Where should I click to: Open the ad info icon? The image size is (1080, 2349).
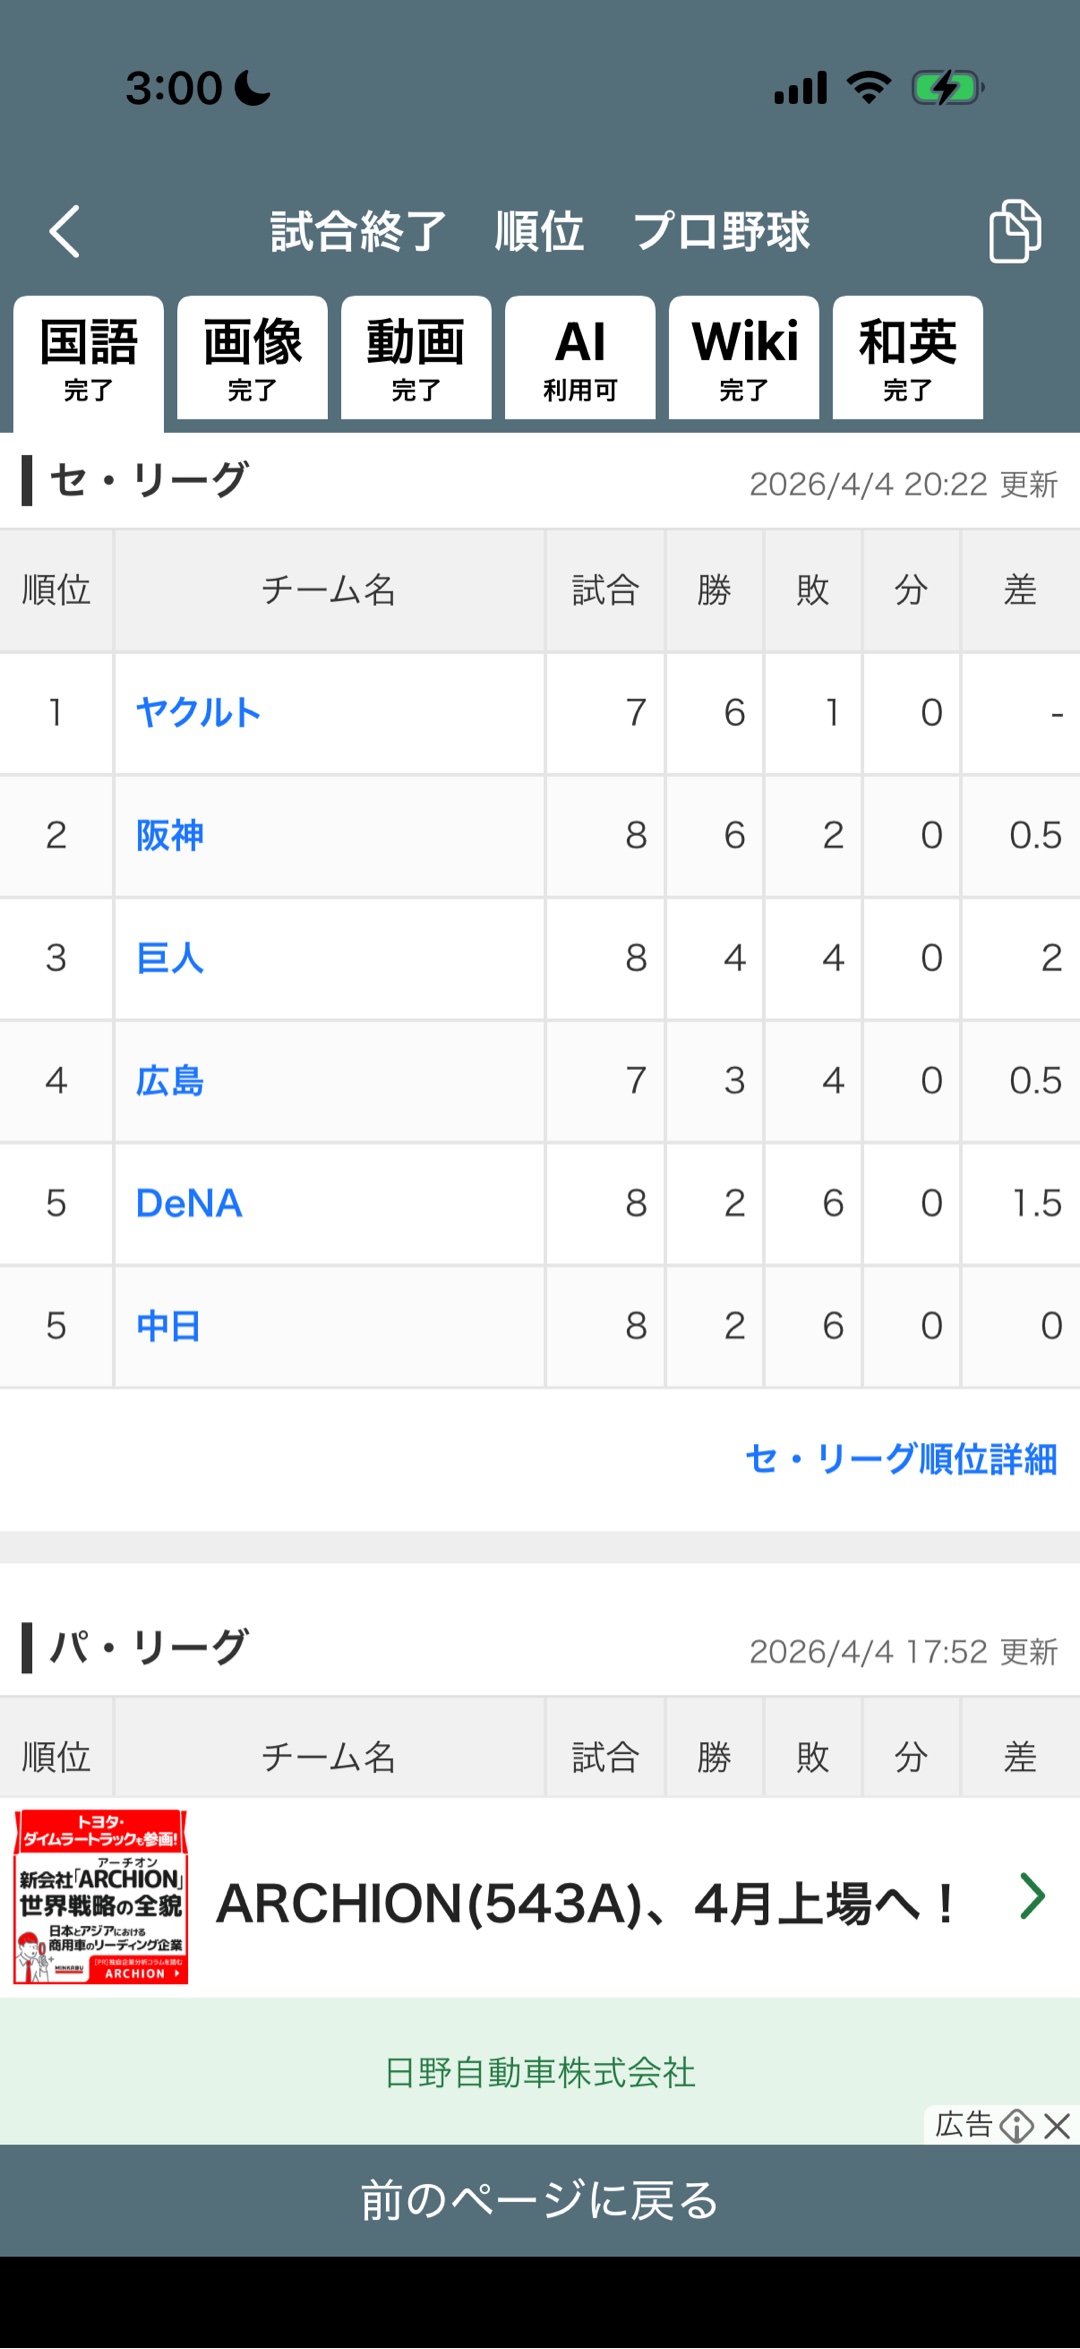[x=1017, y=2125]
